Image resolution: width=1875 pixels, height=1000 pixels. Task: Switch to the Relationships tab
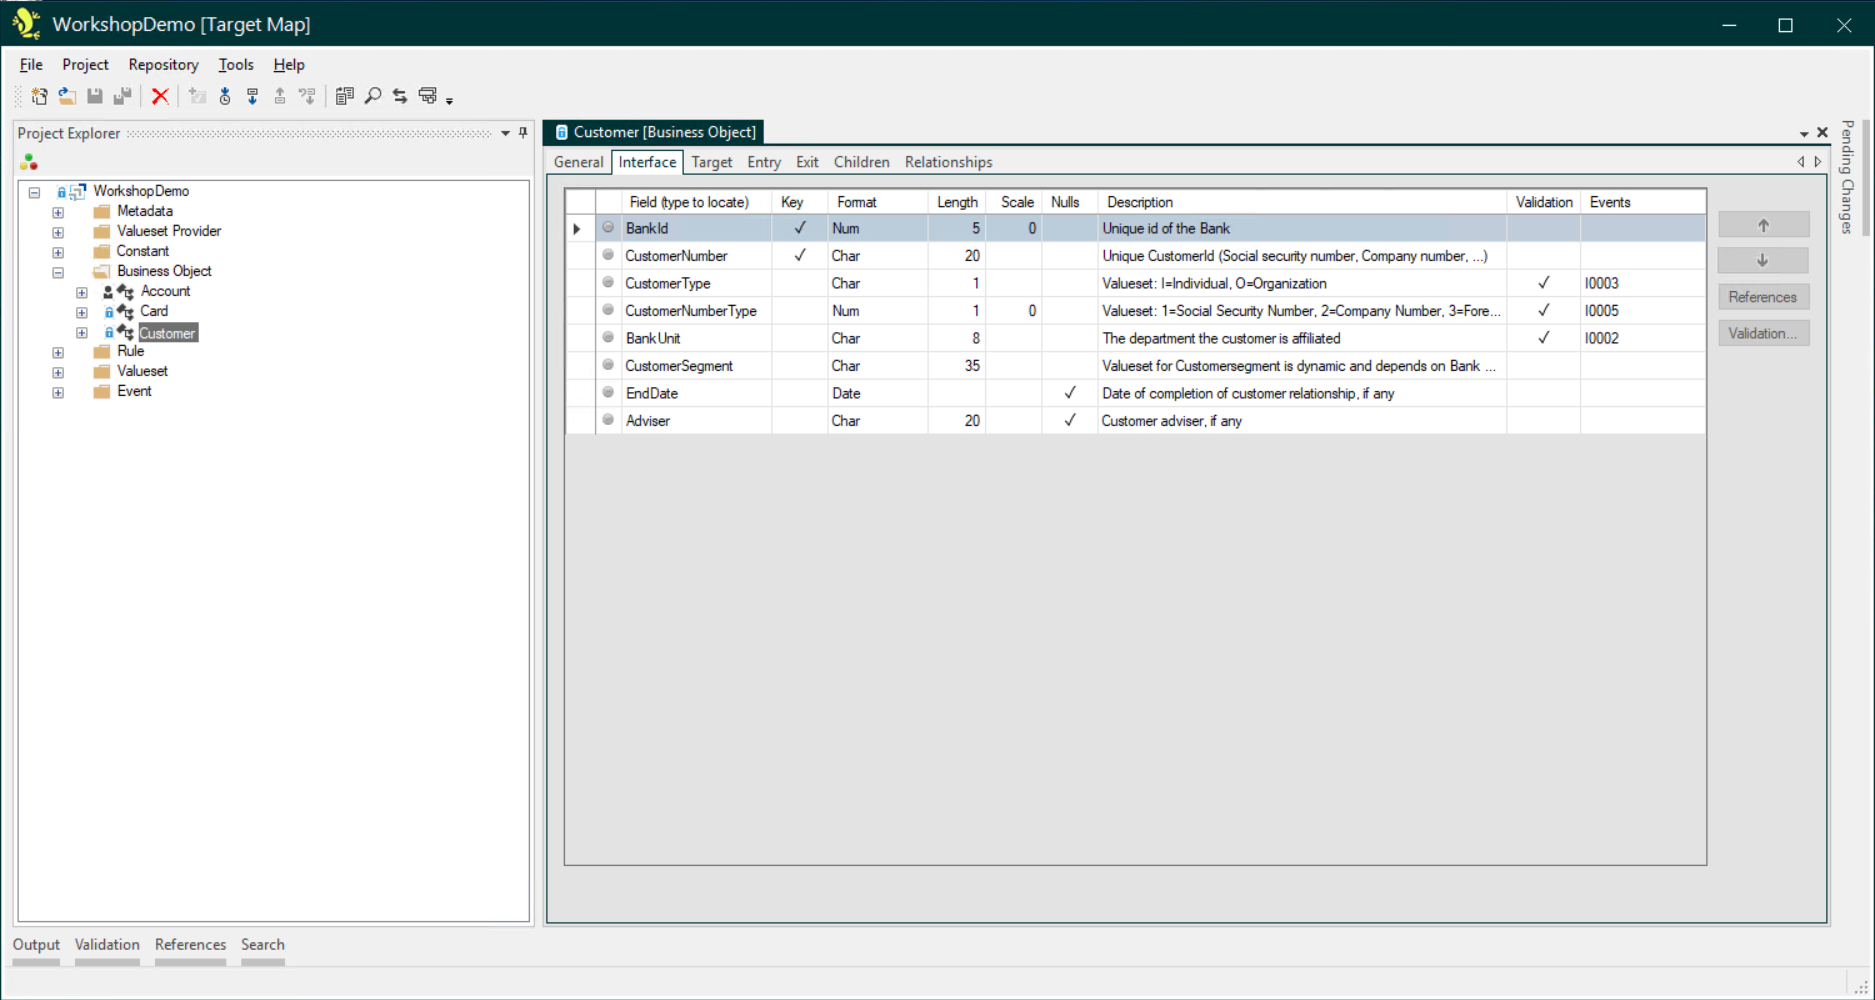coord(947,161)
